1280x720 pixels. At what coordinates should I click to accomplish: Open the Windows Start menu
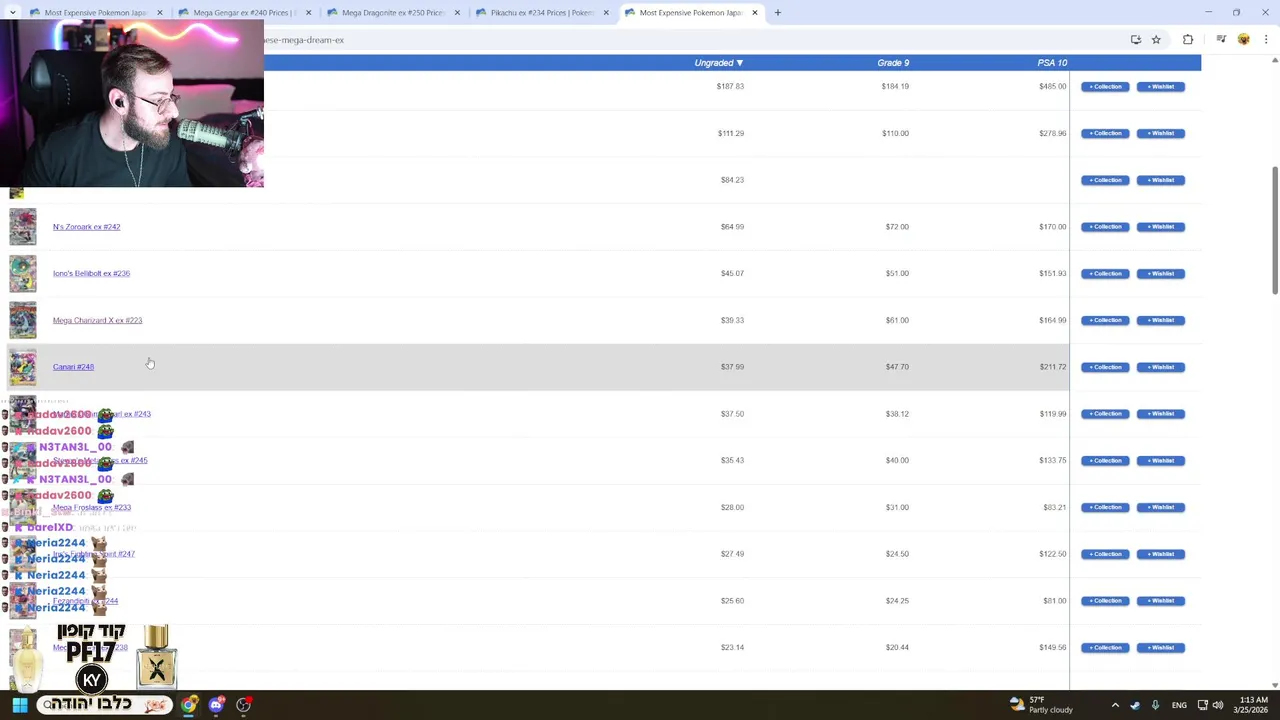pyautogui.click(x=19, y=705)
